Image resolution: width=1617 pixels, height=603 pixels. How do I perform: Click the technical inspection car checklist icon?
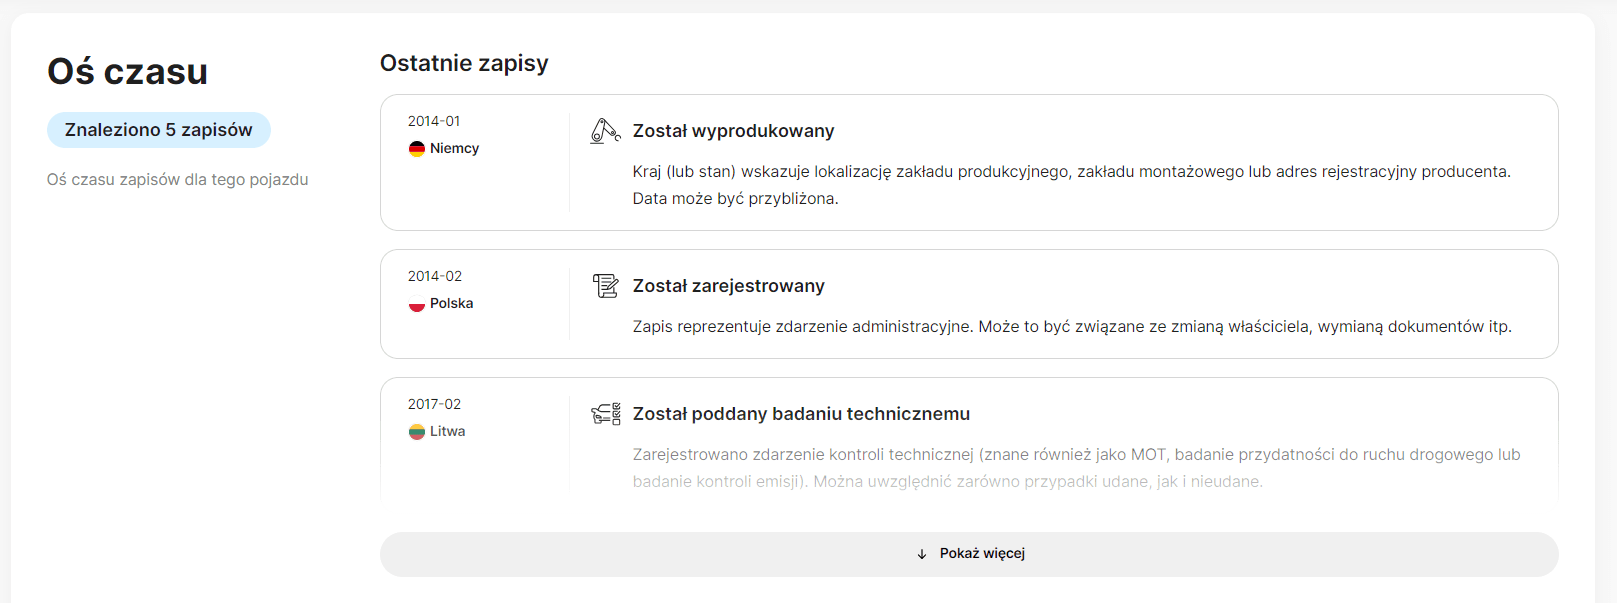605,414
